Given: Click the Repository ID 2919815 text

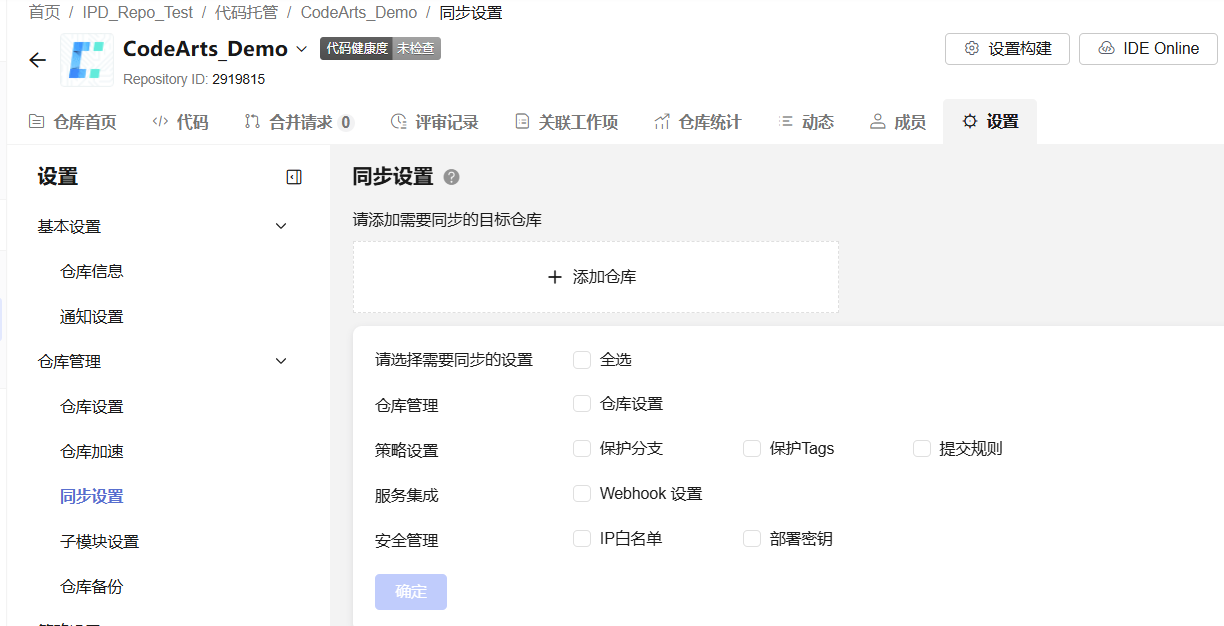Looking at the screenshot, I should 194,79.
